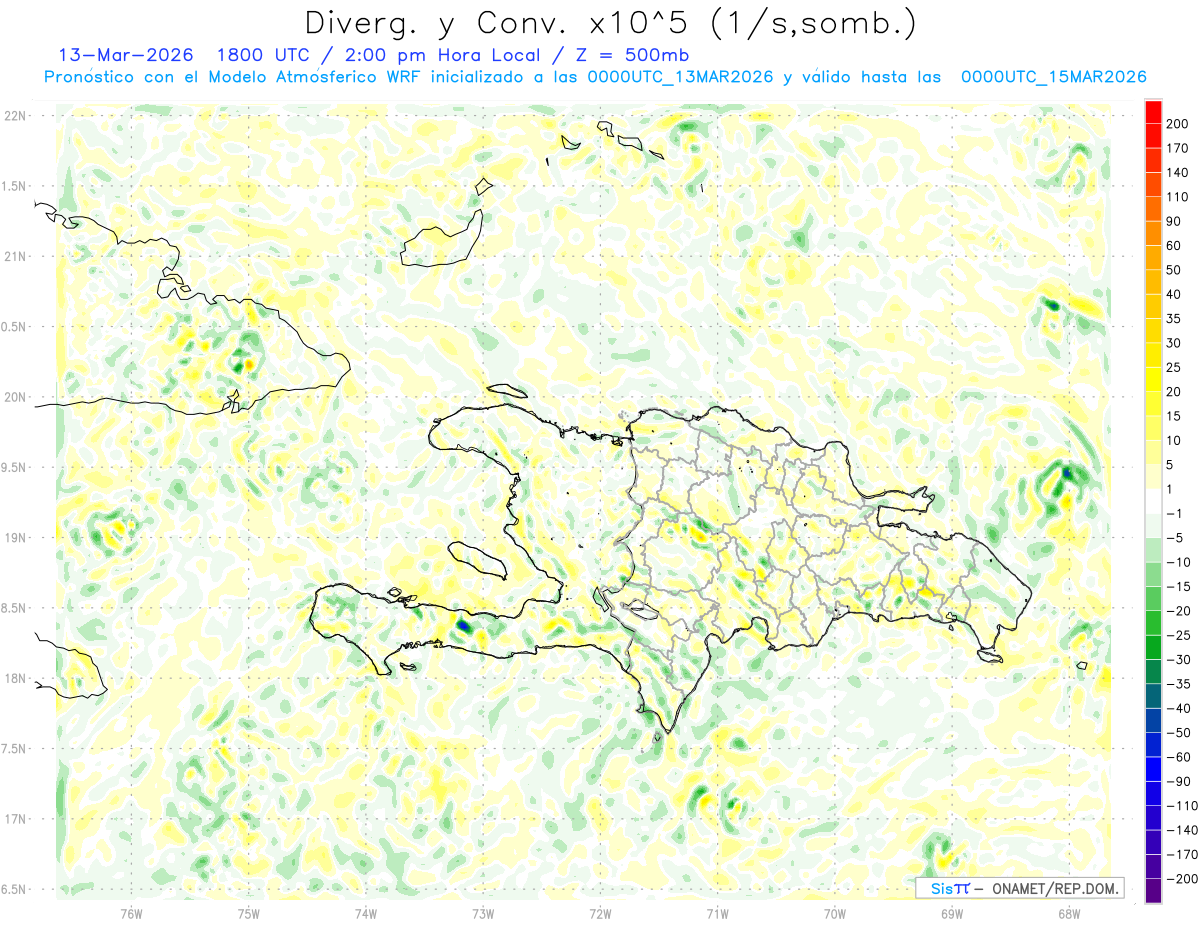Pick the dark purple bottom colorbar segment
The width and height of the screenshot is (1200, 927).
pos(1153,891)
